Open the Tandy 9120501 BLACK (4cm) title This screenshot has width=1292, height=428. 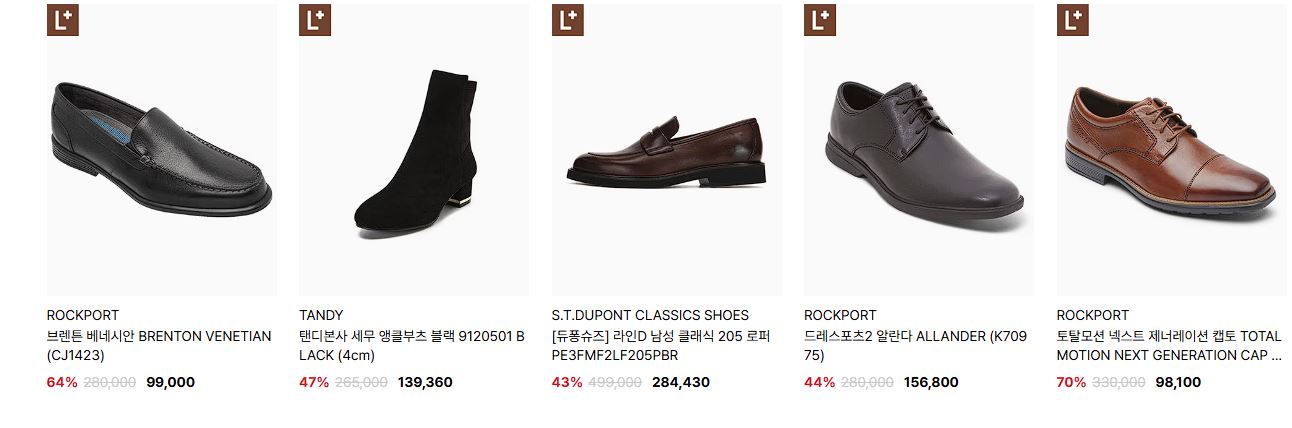point(412,345)
